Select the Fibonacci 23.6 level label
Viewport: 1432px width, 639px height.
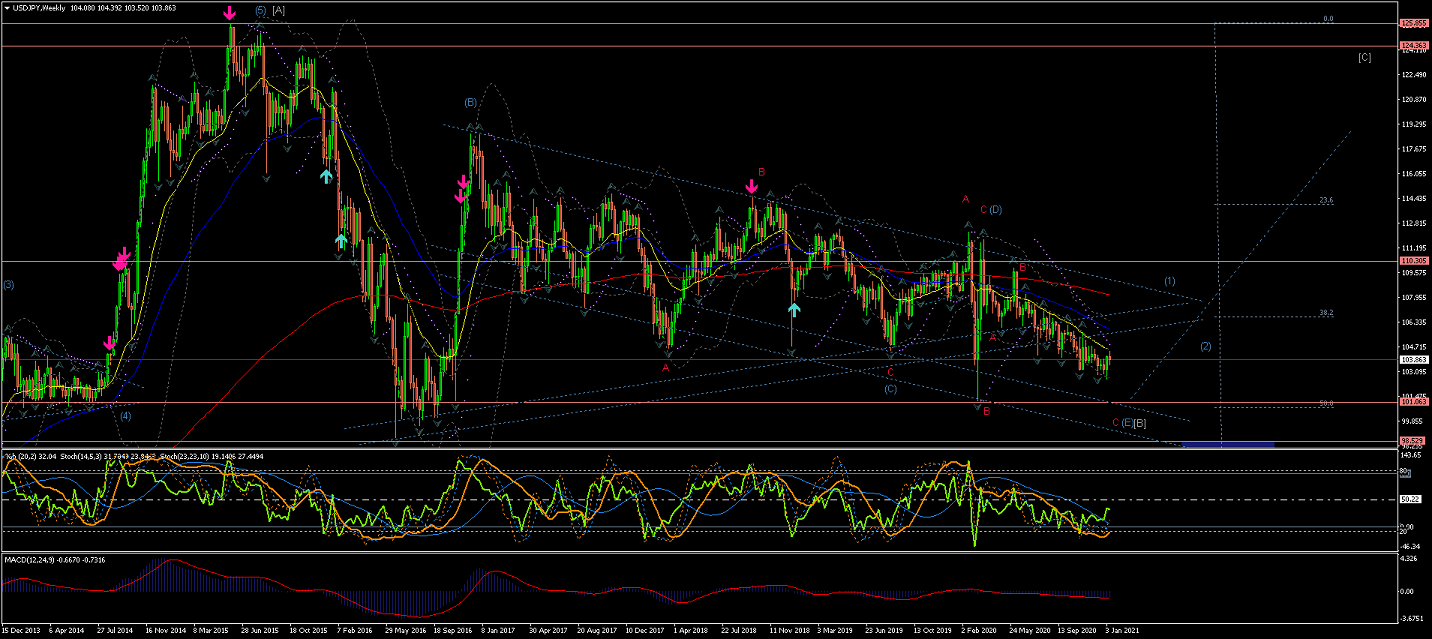click(x=1326, y=200)
